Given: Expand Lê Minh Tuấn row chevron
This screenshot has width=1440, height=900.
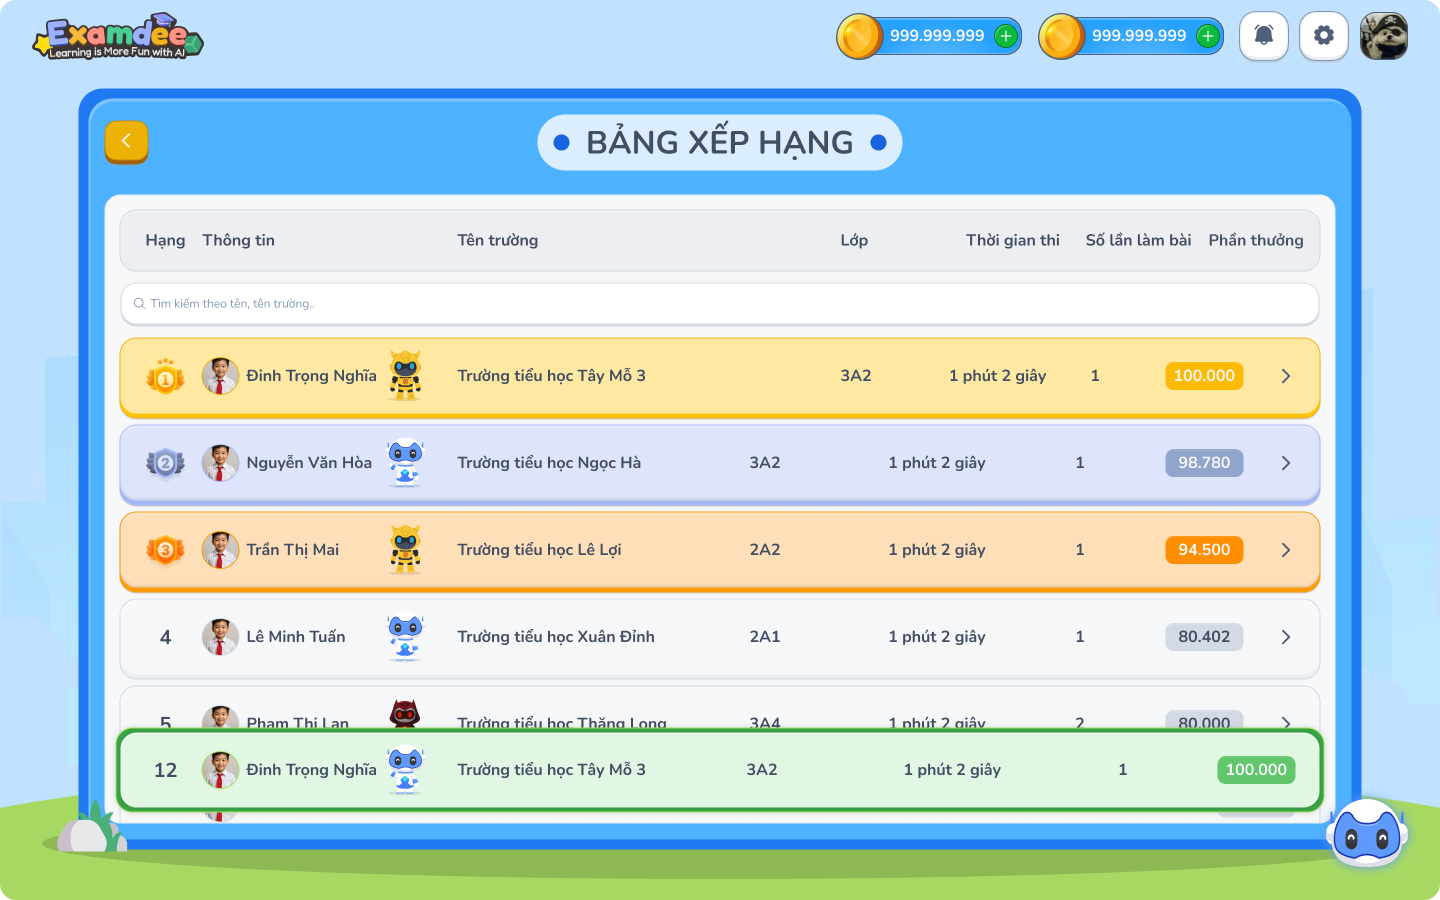Looking at the screenshot, I should click(1286, 637).
